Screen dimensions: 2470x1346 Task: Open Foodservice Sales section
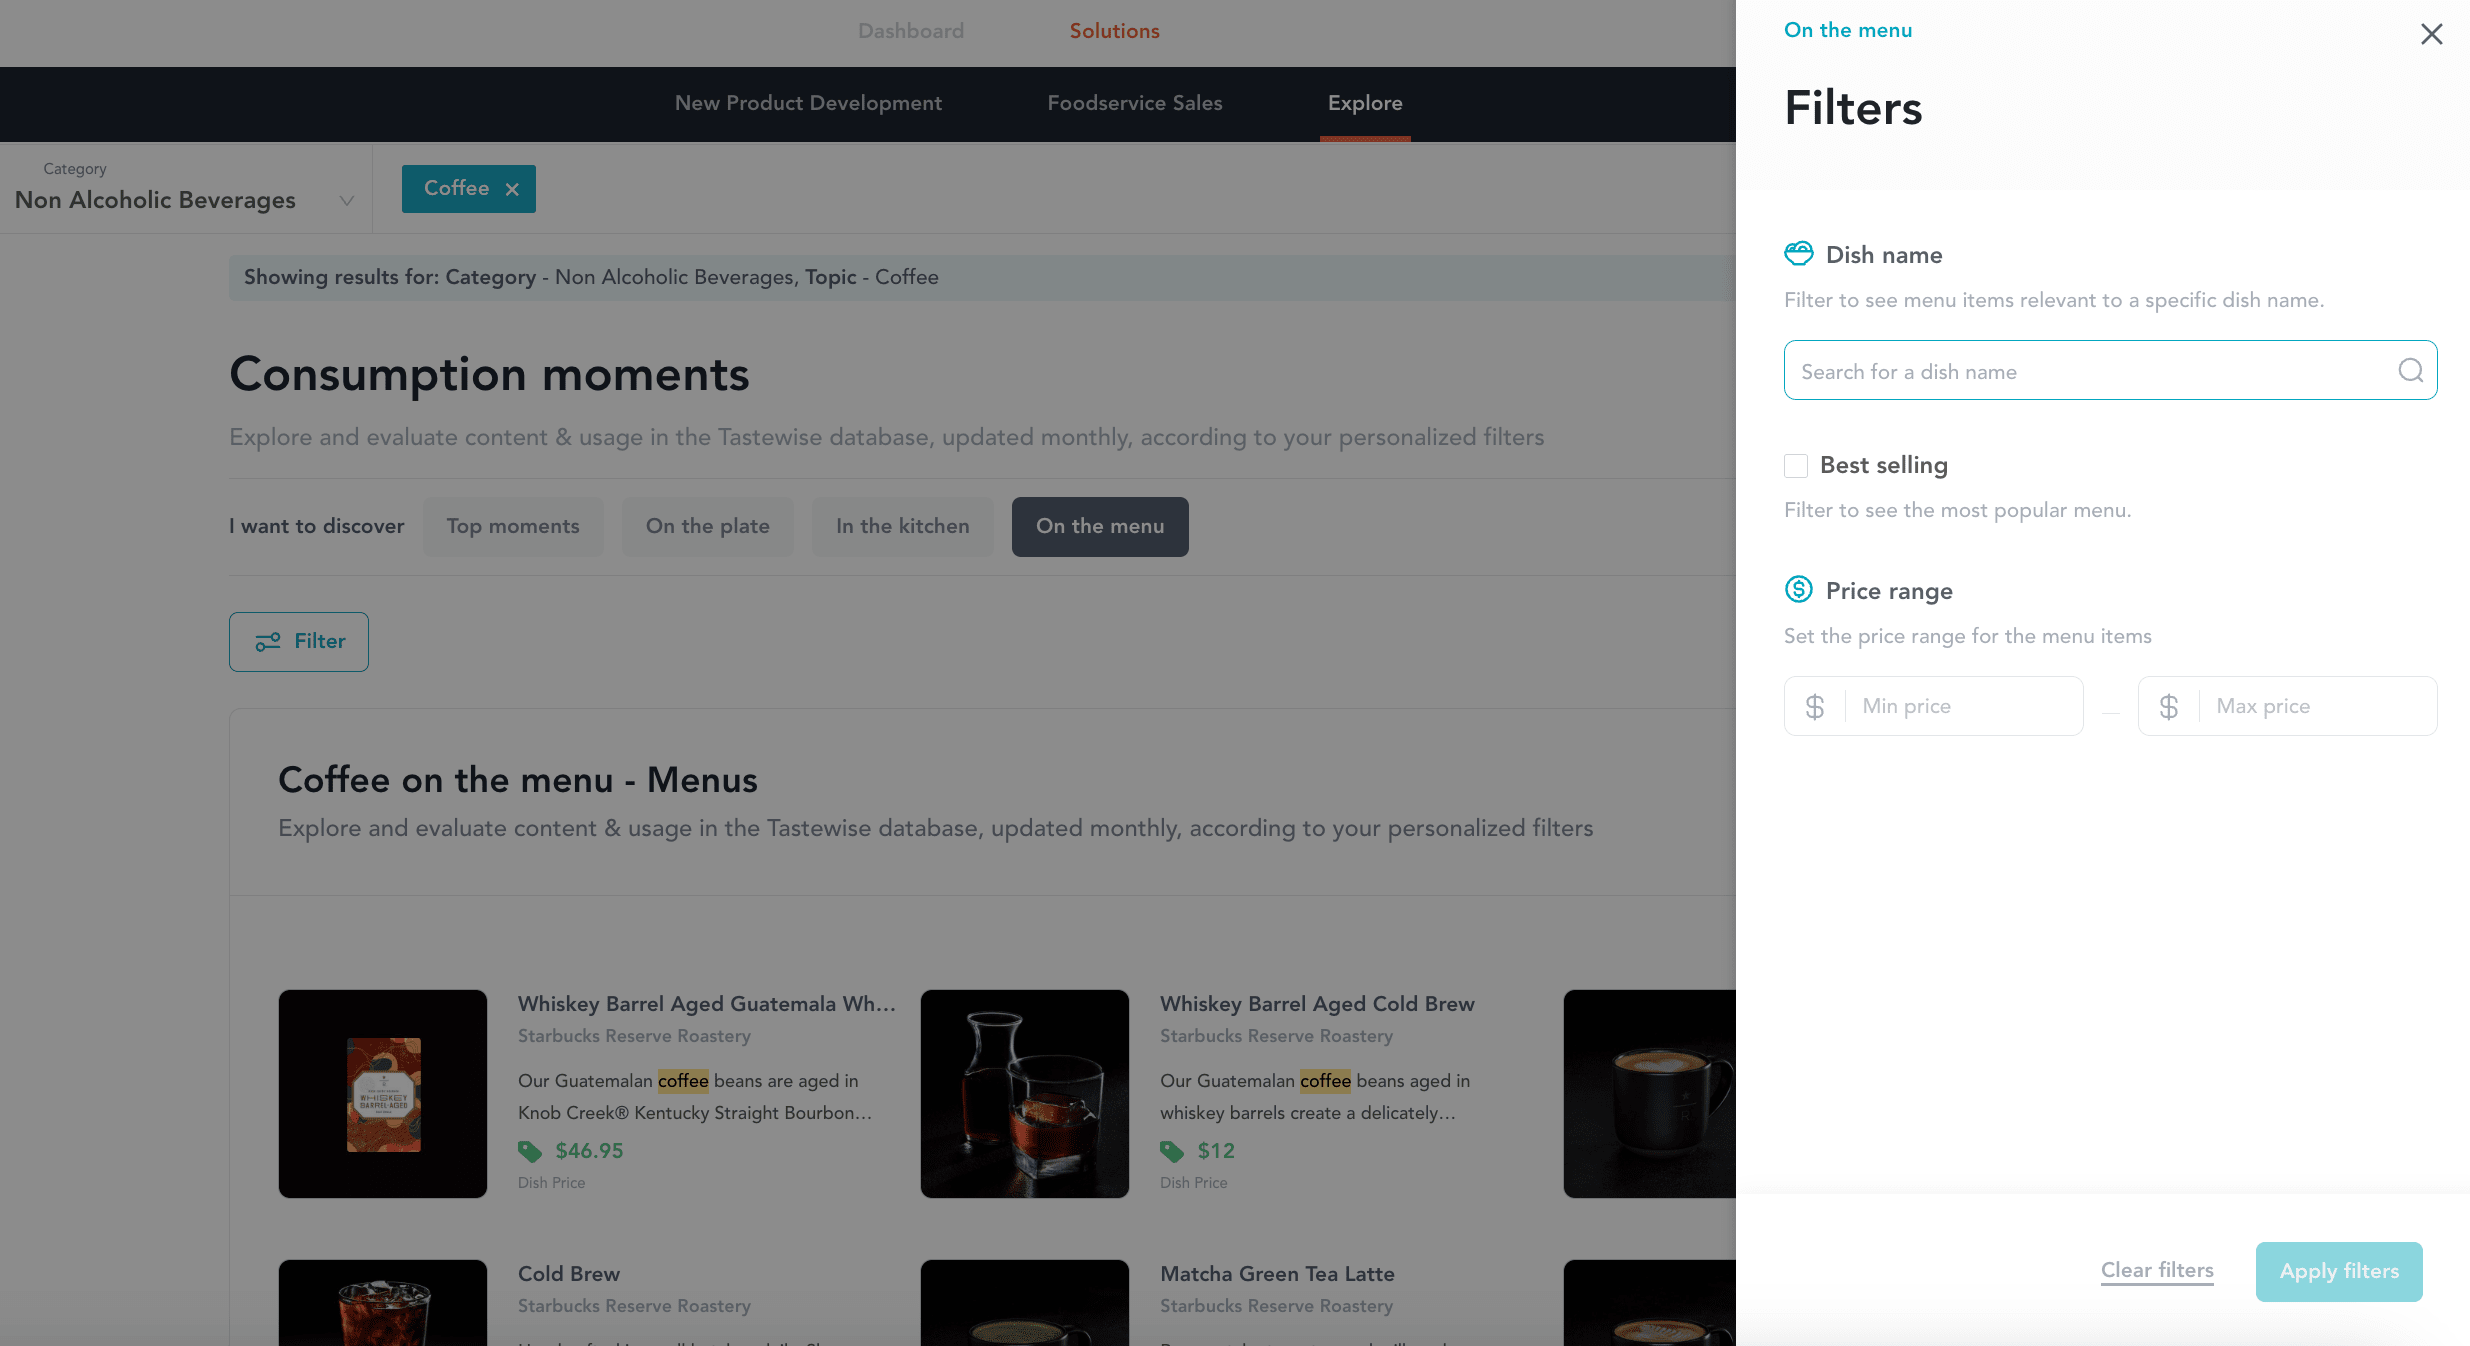[1135, 103]
